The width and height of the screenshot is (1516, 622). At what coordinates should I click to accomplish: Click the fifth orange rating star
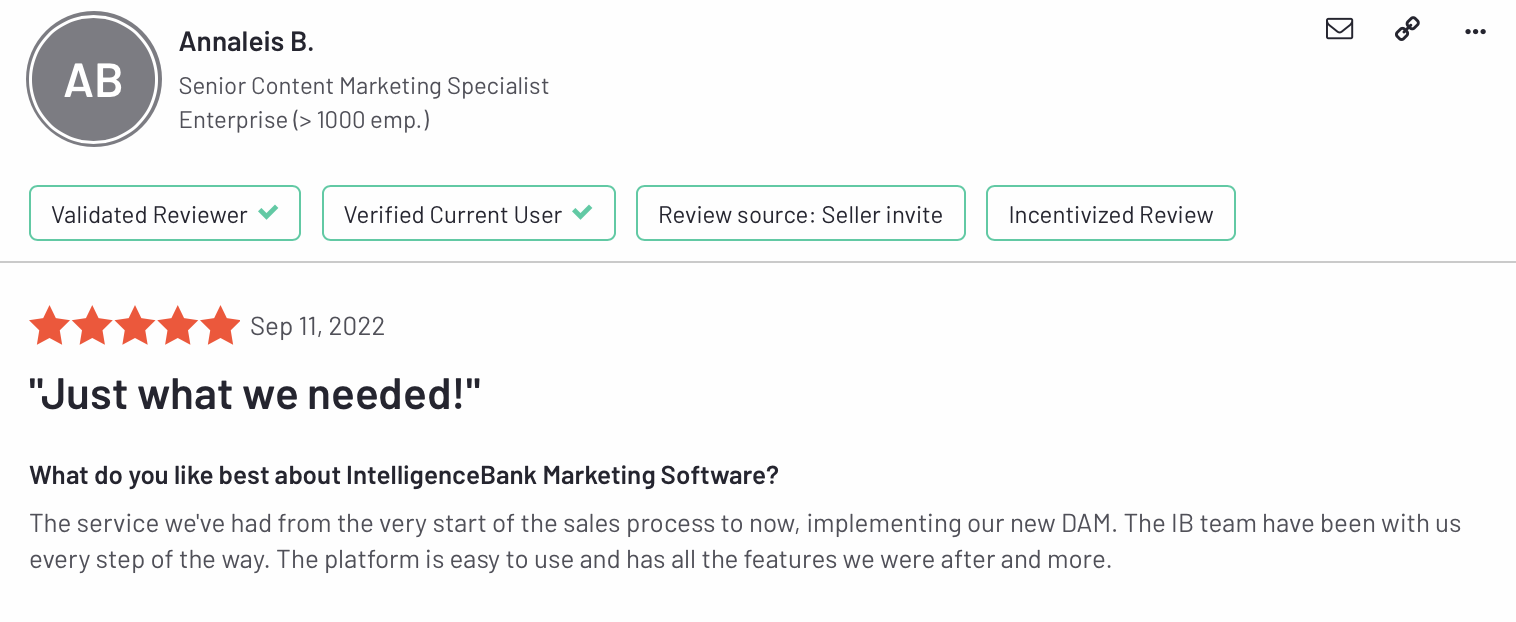[x=220, y=326]
